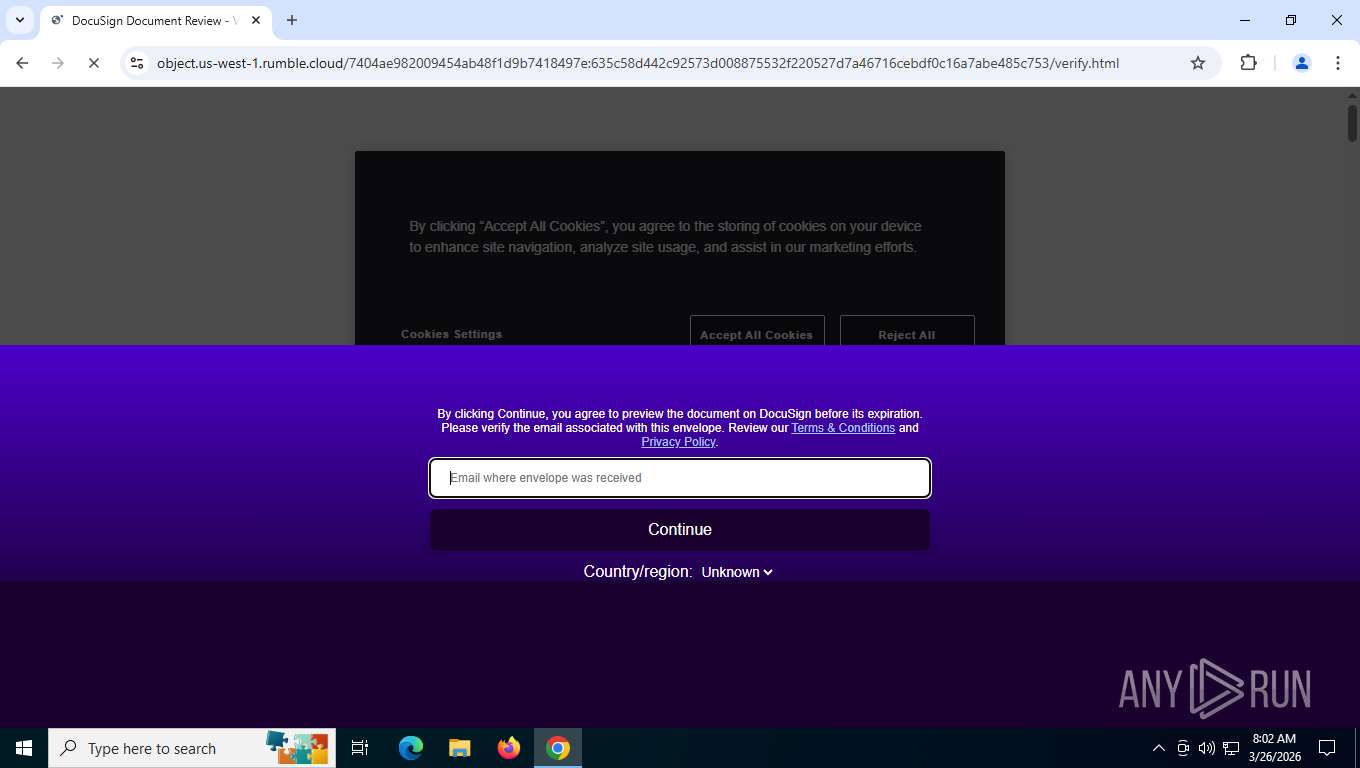Close the DocuSign Document Review tab

[x=256, y=20]
